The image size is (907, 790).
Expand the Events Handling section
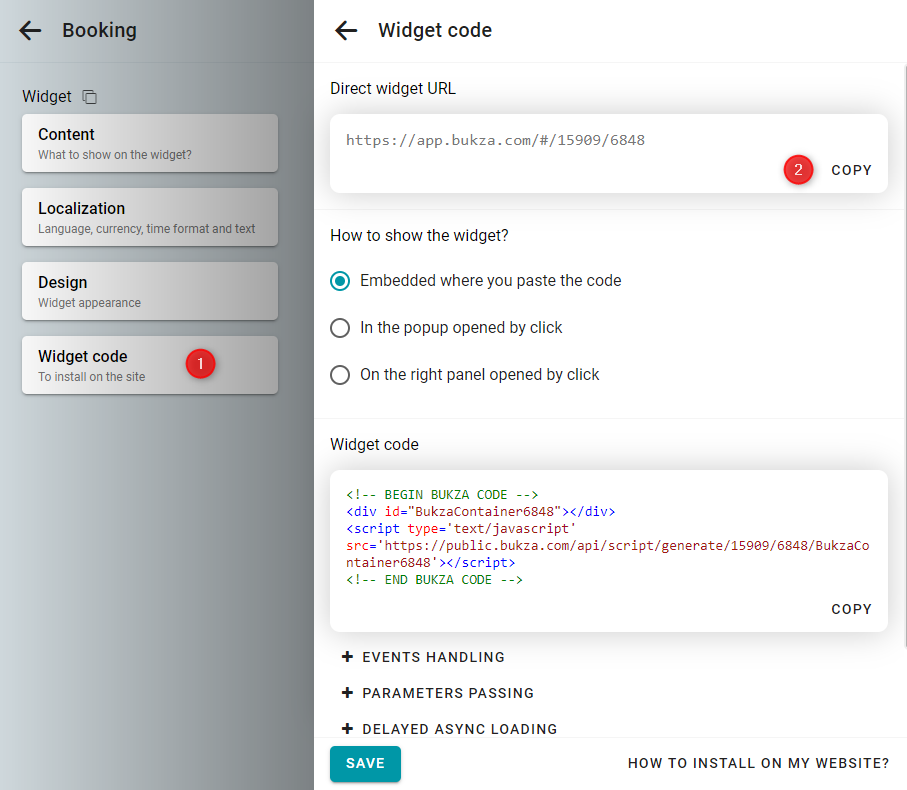433,657
